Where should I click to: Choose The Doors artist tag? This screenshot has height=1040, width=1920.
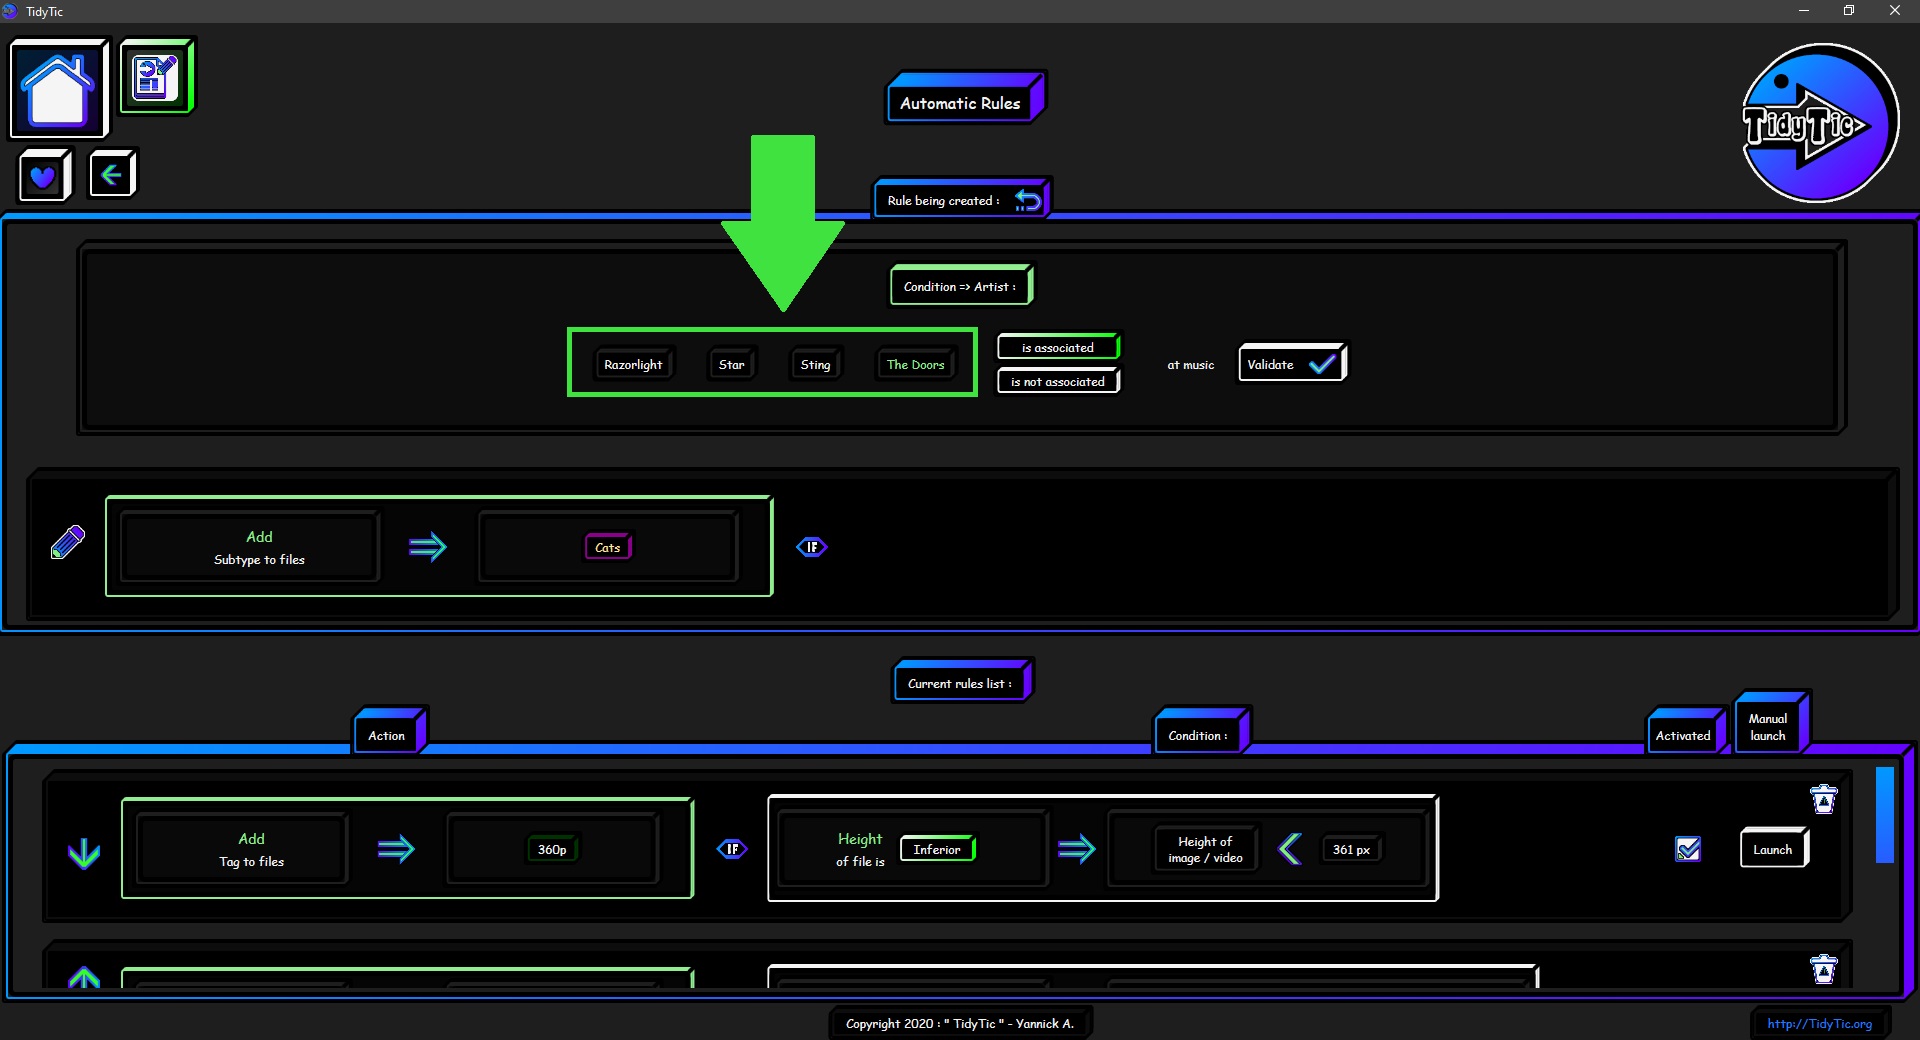(x=916, y=364)
